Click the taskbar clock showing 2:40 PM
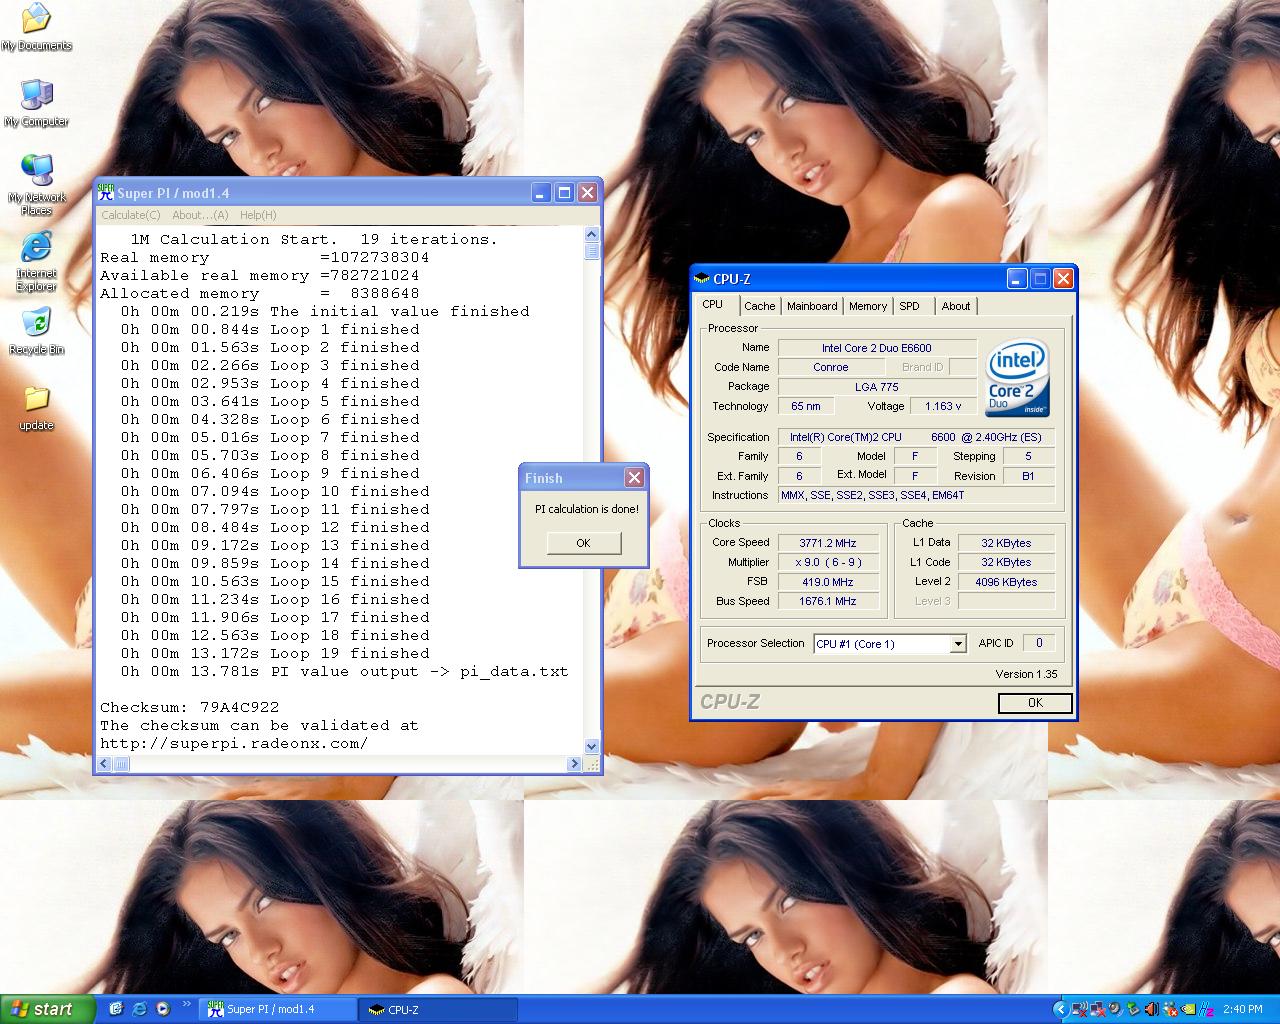This screenshot has width=1280, height=1024. pyautogui.click(x=1243, y=1009)
